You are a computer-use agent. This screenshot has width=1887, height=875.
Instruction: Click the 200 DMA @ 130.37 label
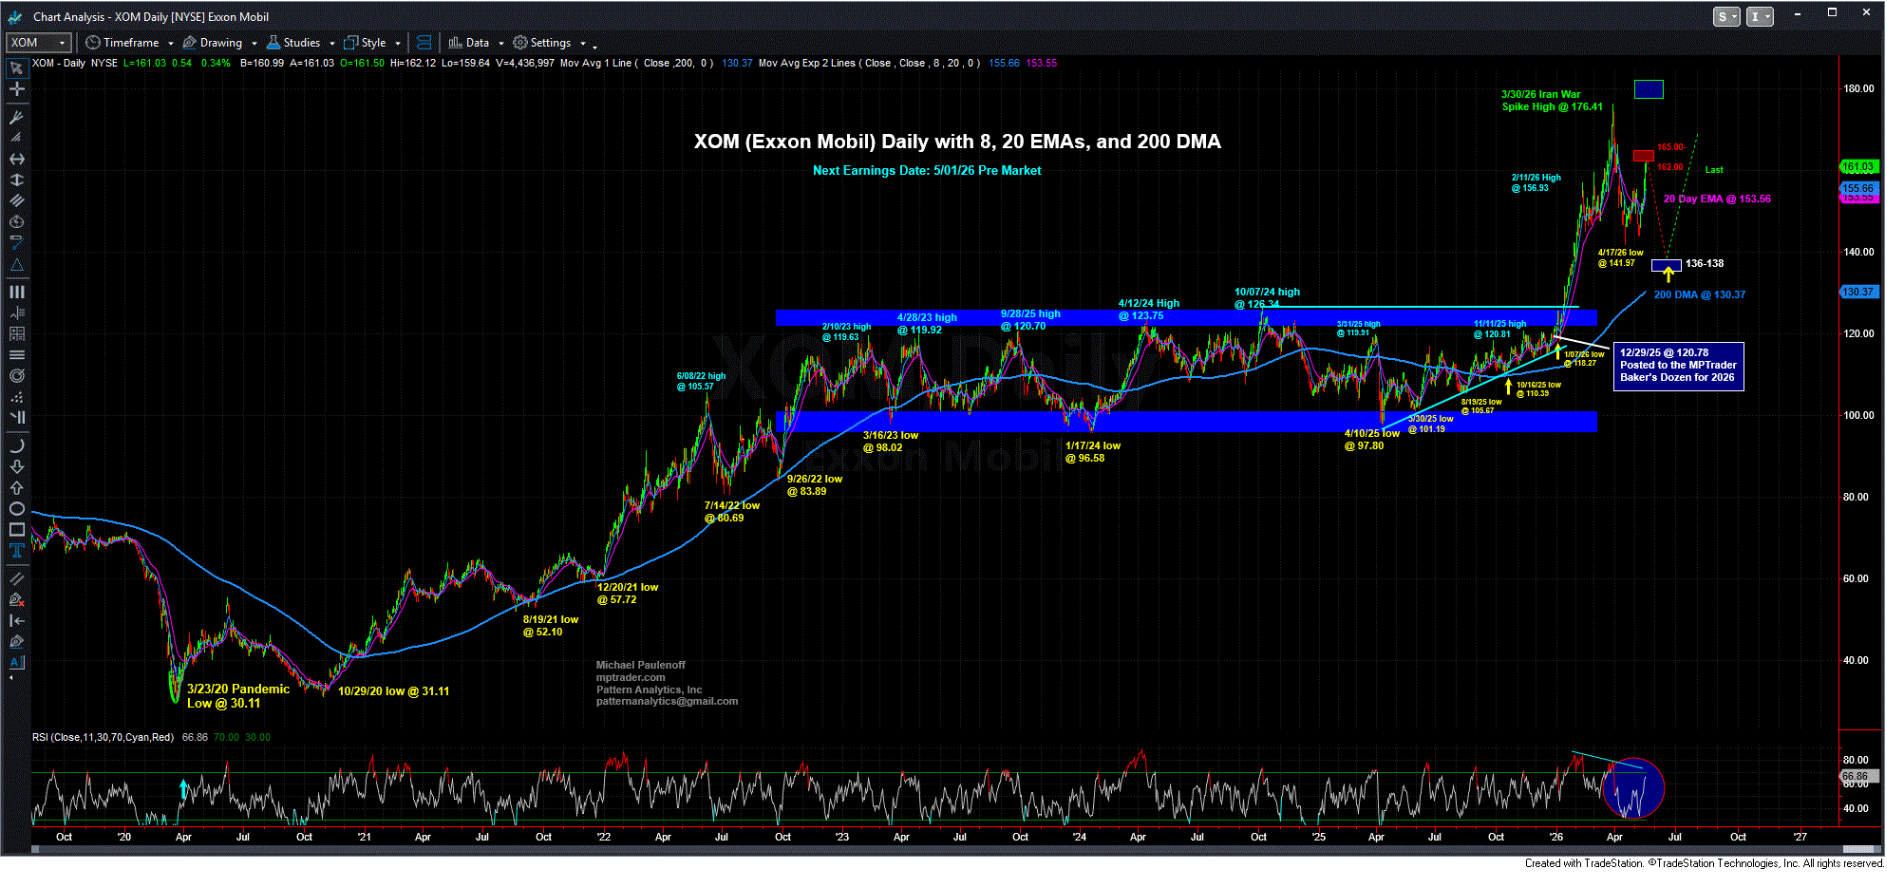point(1699,295)
